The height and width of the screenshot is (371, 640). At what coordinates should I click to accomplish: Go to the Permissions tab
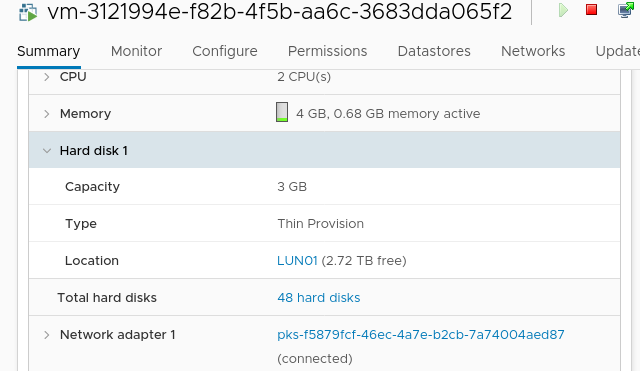tap(327, 51)
